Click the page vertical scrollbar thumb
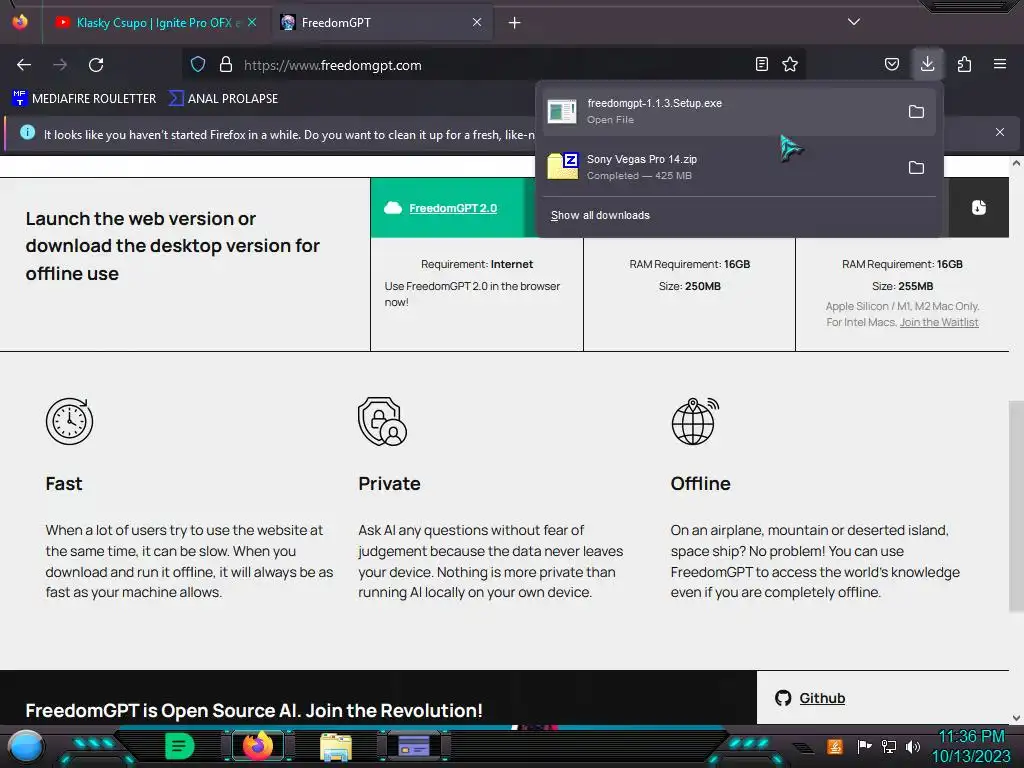 pos(1016,506)
